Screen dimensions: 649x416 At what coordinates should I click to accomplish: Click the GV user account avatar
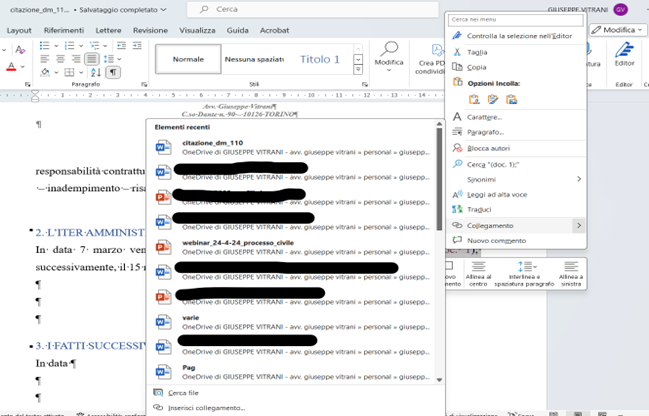click(620, 10)
